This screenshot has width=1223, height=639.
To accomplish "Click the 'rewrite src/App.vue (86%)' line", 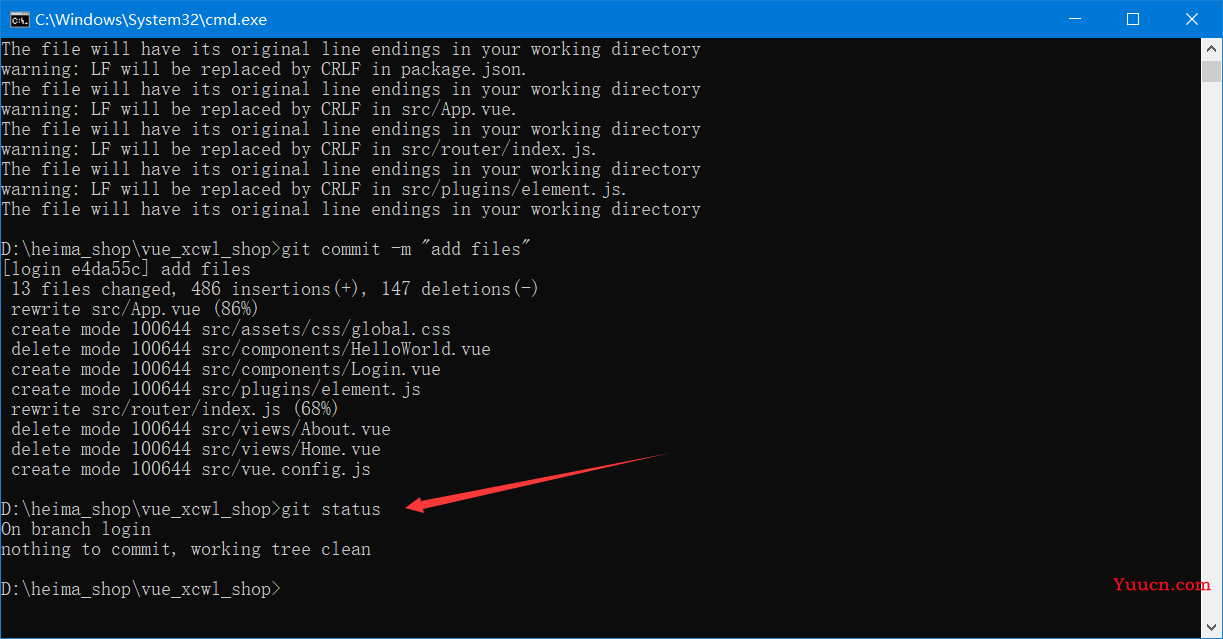I will pyautogui.click(x=135, y=309).
